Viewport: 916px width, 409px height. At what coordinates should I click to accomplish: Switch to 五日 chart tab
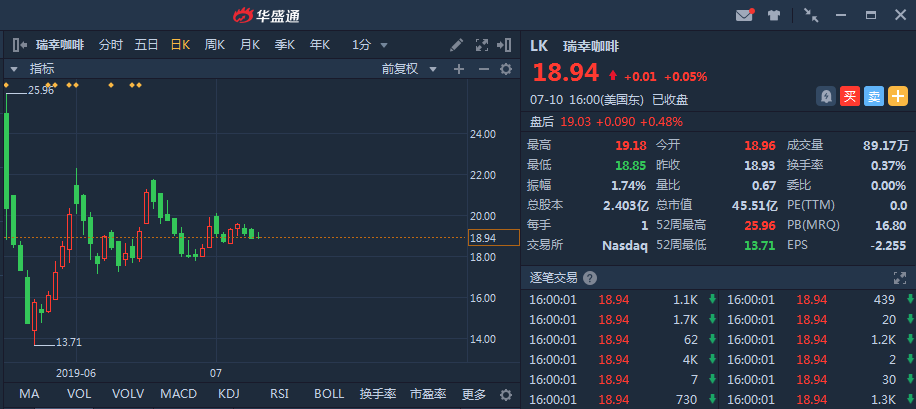(146, 45)
